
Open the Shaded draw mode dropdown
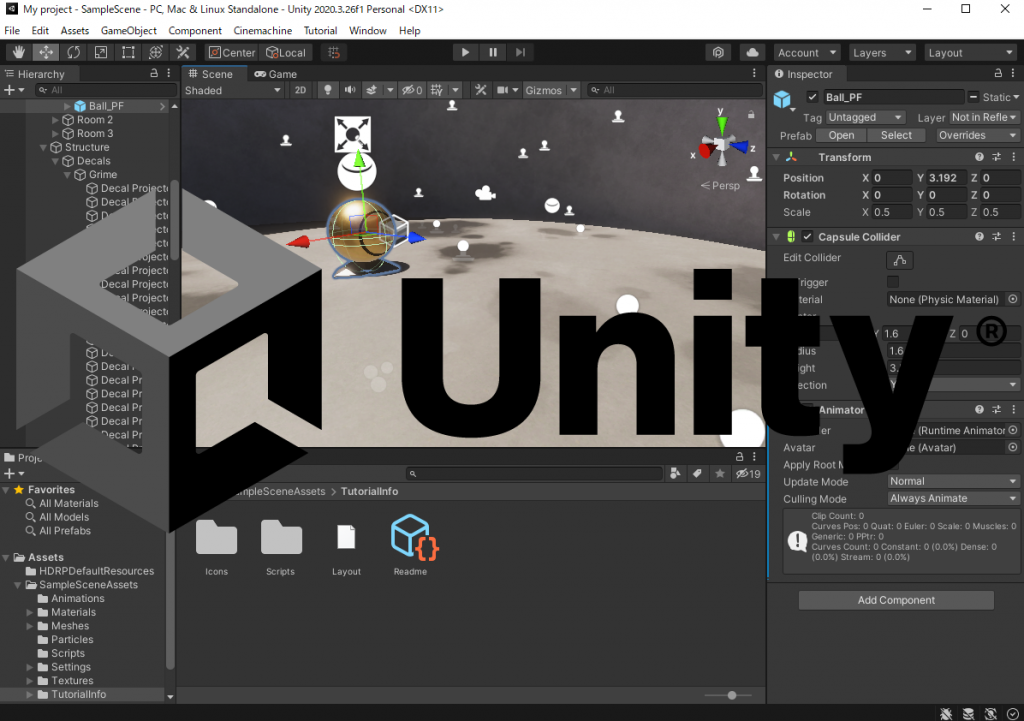[232, 90]
